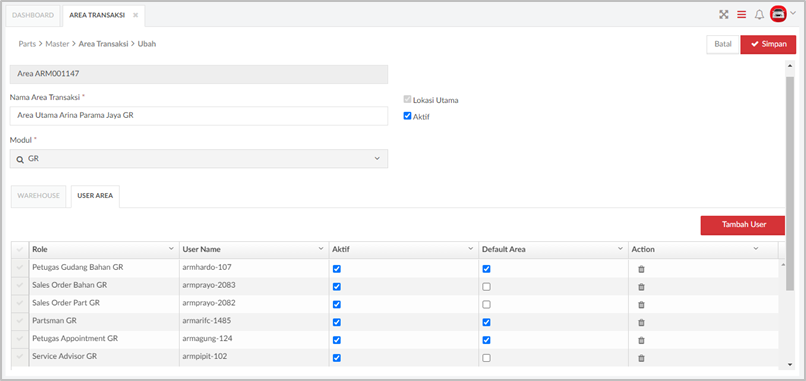Open the red hamburger menu icon
Screen dimensions: 806x381
(741, 15)
